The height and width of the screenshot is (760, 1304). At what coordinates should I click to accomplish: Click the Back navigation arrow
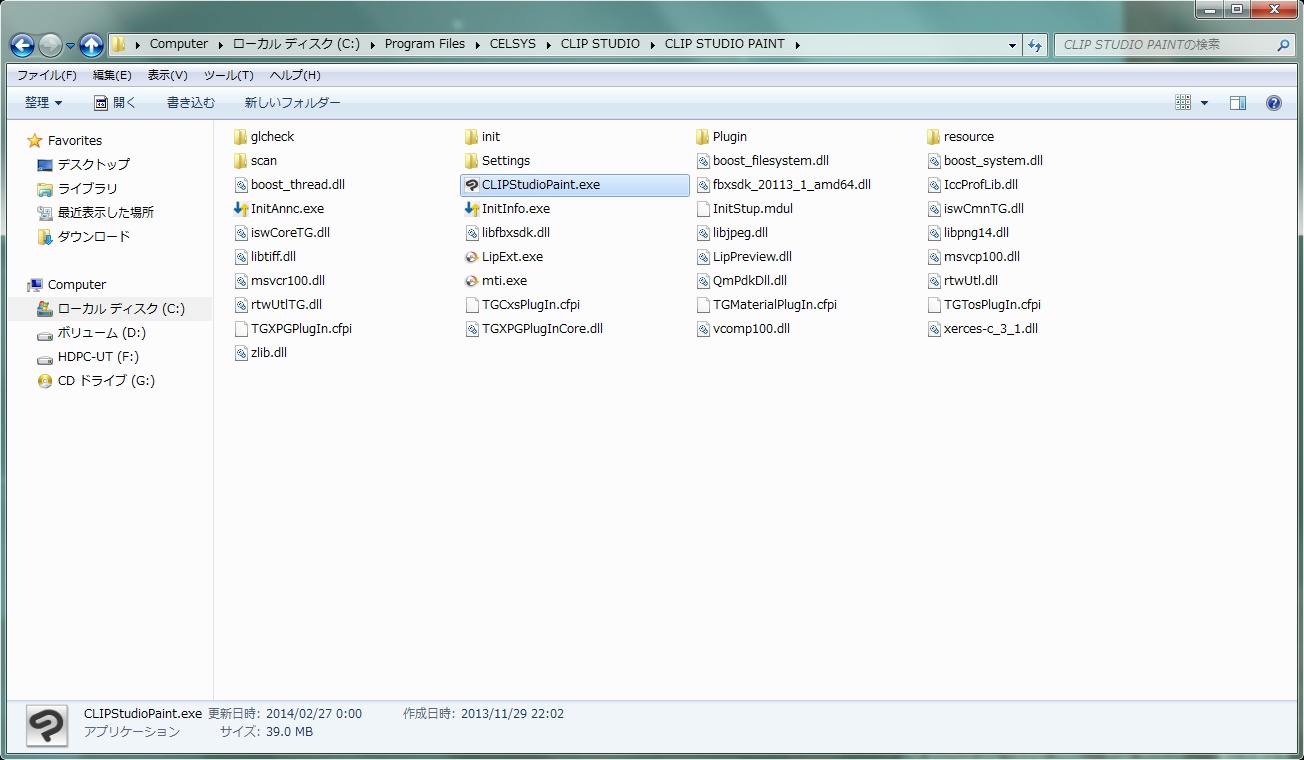pyautogui.click(x=22, y=45)
